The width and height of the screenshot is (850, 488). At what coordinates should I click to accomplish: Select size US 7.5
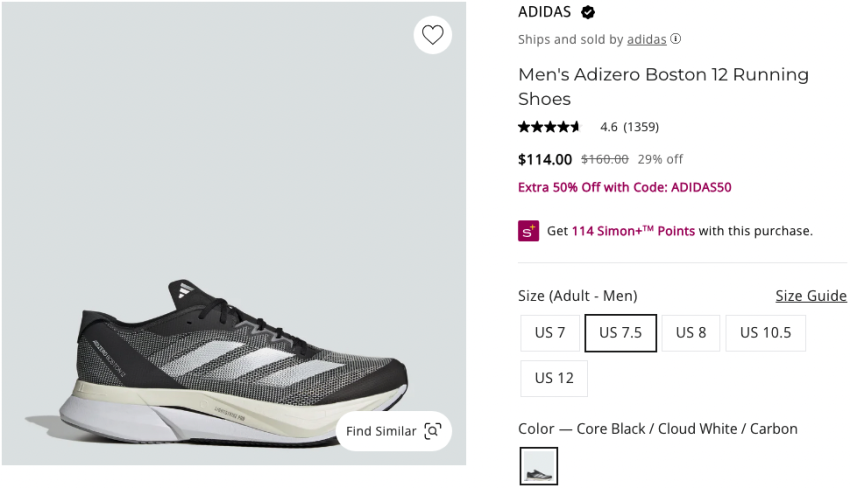620,333
